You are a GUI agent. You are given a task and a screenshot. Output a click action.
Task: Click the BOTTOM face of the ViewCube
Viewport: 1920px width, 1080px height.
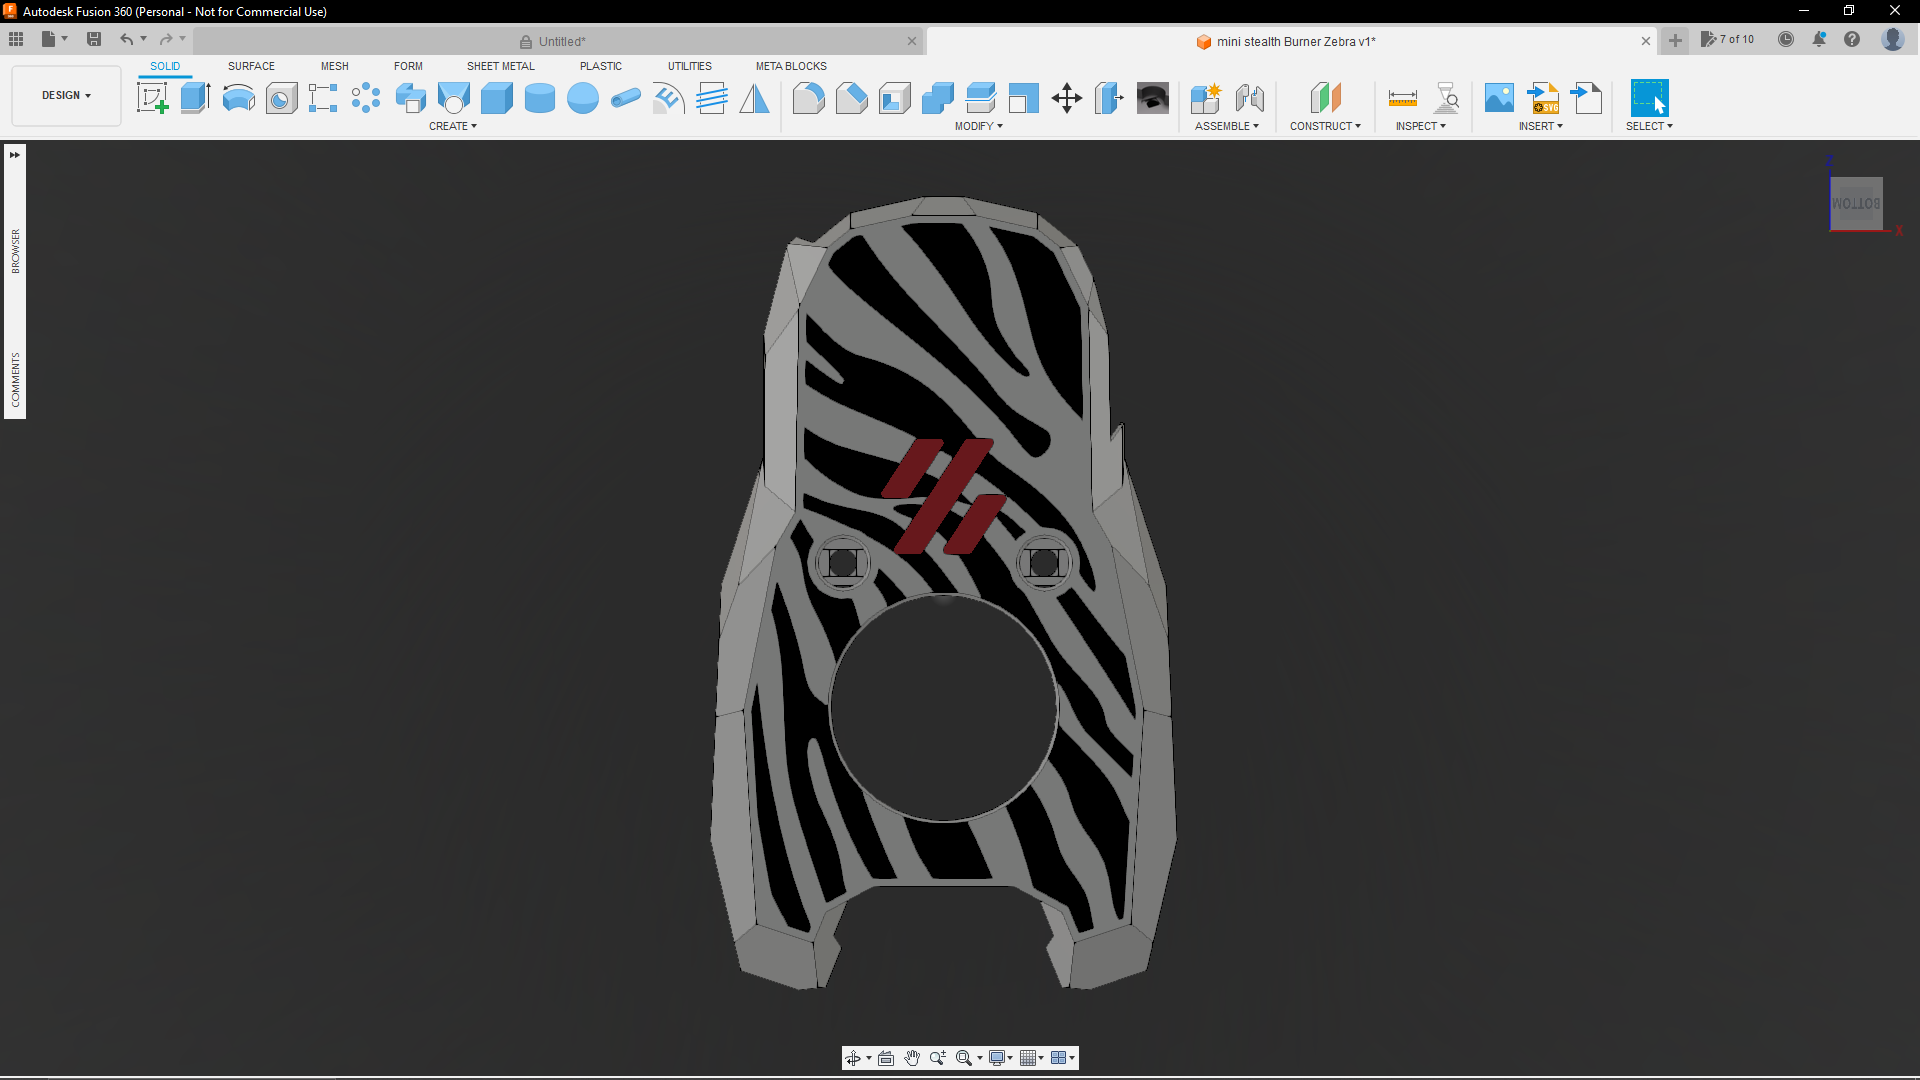[x=1856, y=202]
